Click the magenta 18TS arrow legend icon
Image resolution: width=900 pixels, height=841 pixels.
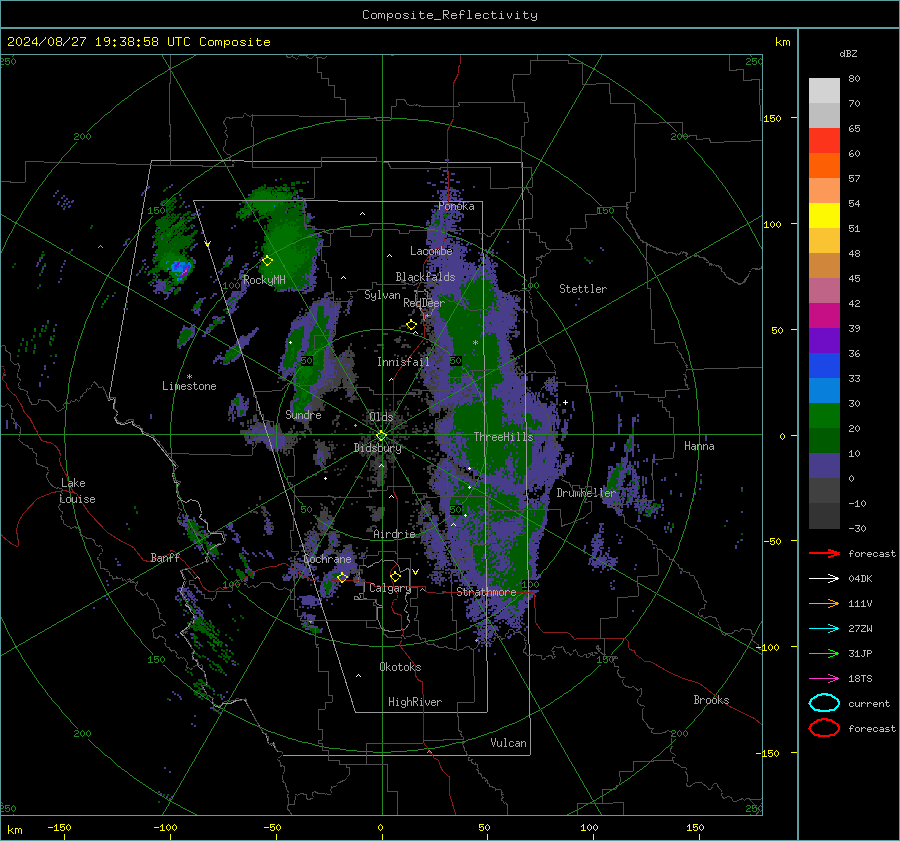(824, 679)
